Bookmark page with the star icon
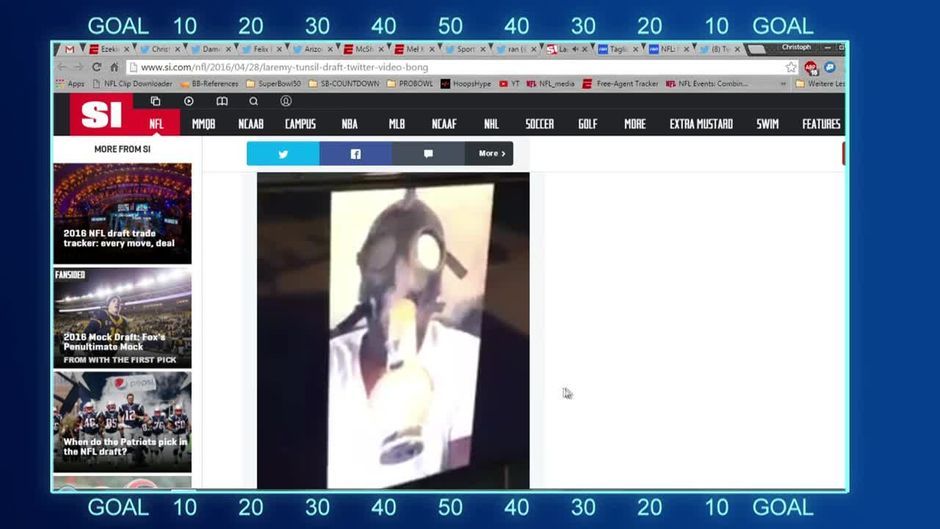Screen dimensions: 940x529 791,67
